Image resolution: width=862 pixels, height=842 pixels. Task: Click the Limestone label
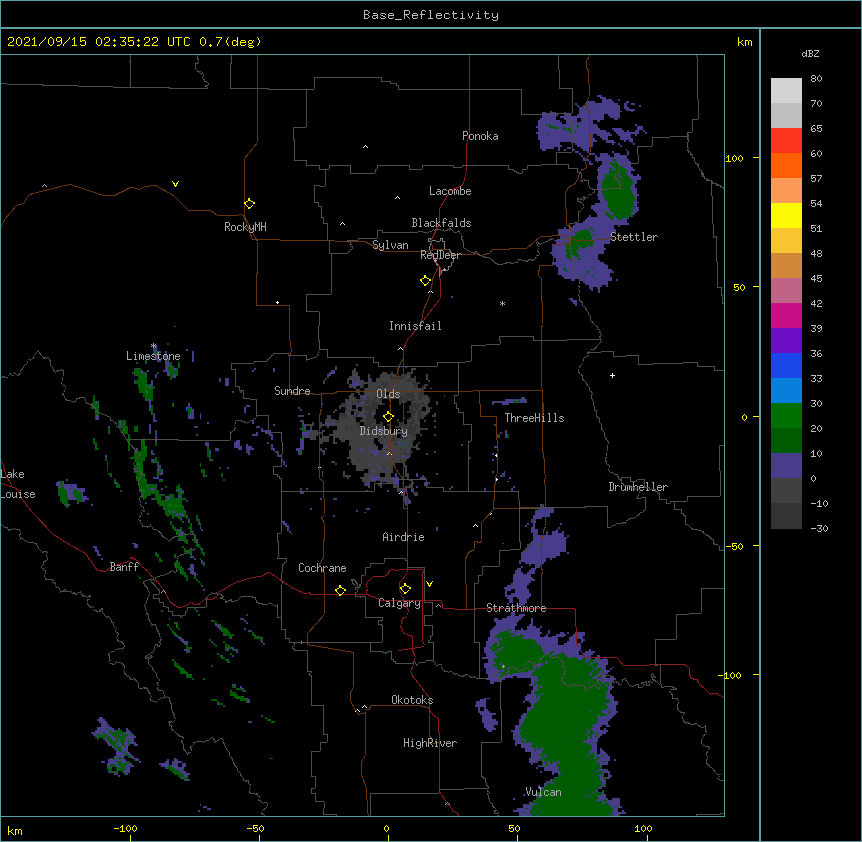(x=153, y=356)
